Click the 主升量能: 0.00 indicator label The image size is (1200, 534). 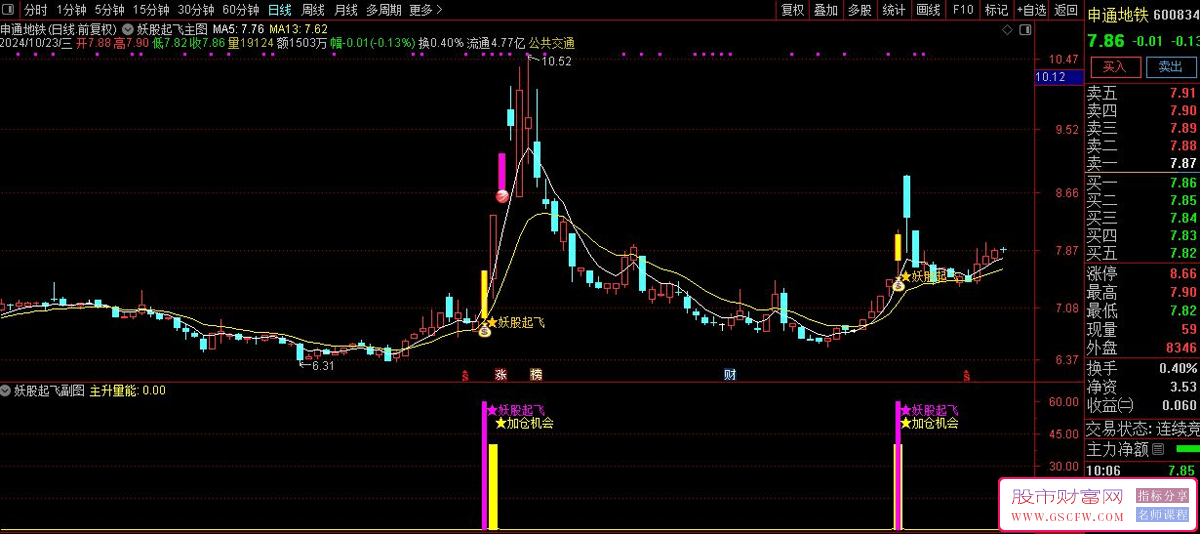coord(128,391)
